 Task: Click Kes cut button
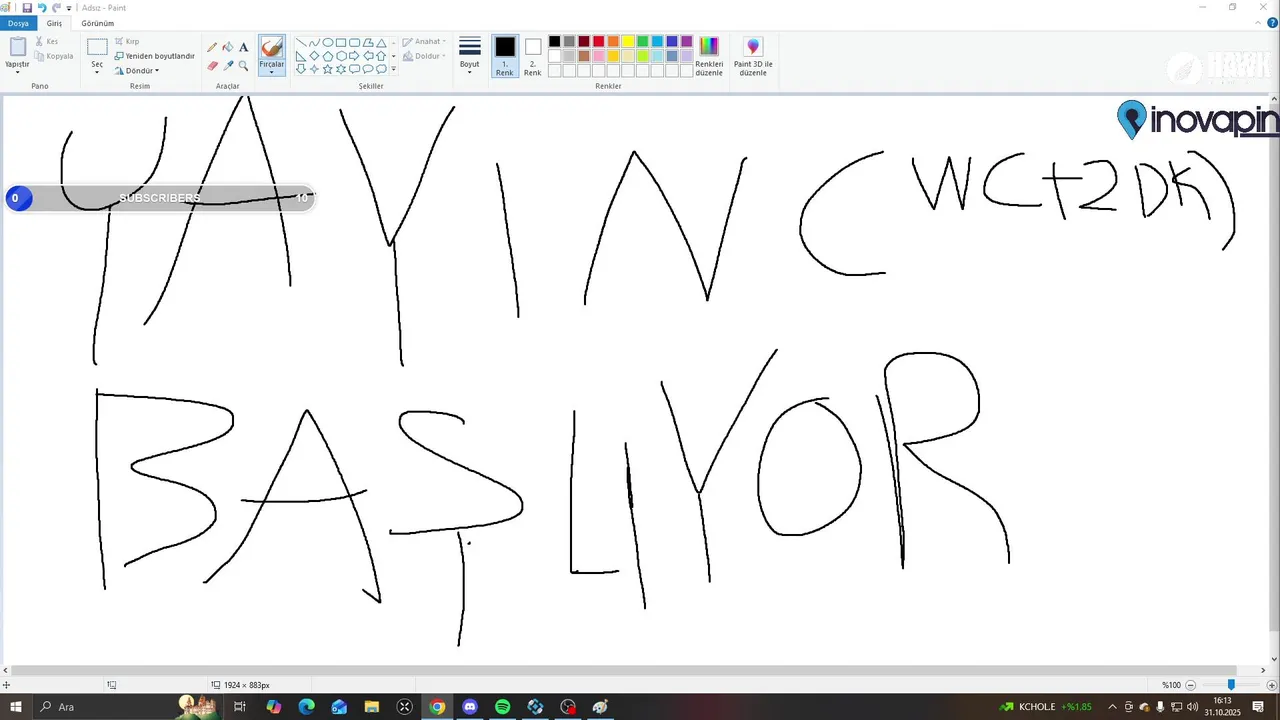47,41
